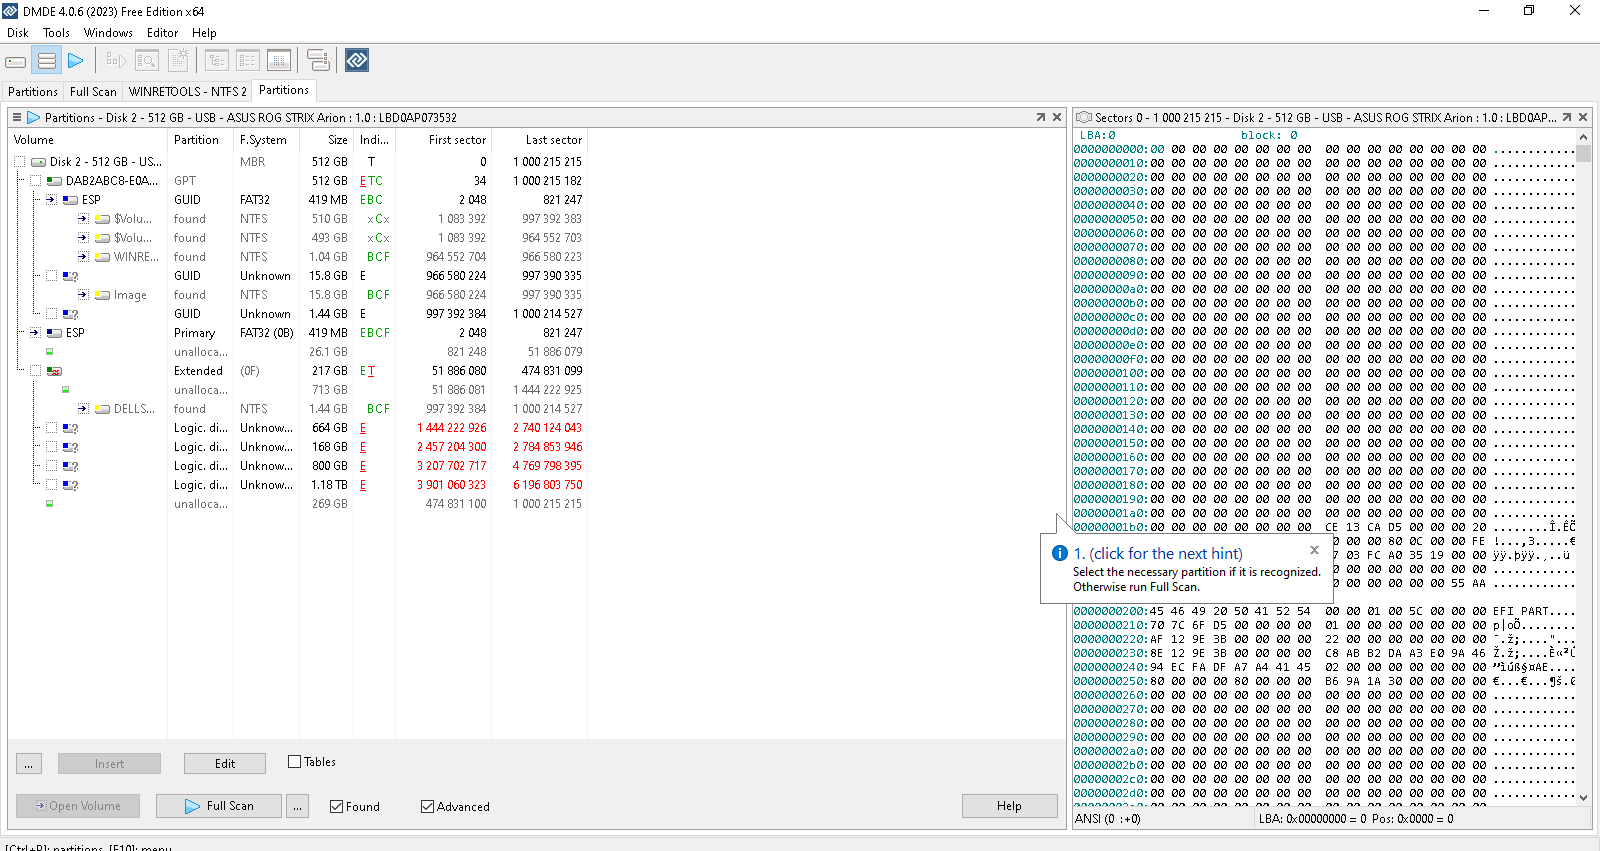1600x851 pixels.
Task: Click the list view toolbar icon
Action: click(x=248, y=61)
